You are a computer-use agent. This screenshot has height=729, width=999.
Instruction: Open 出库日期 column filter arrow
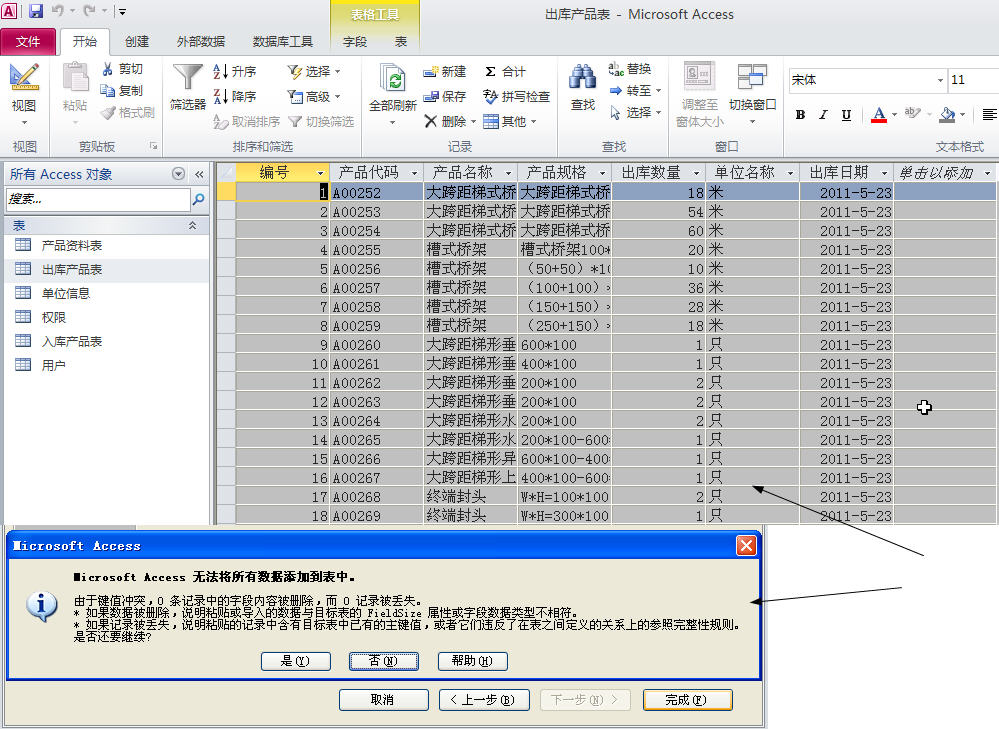[x=884, y=173]
